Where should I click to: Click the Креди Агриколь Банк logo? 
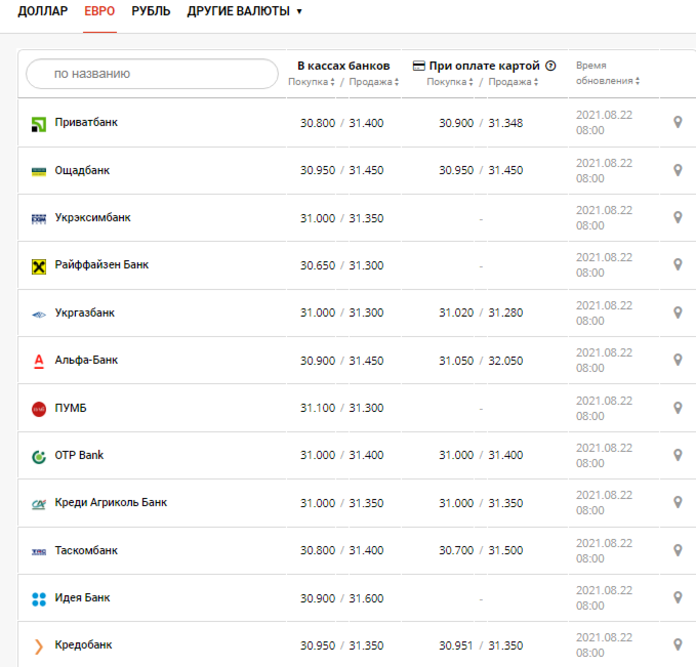click(x=39, y=504)
